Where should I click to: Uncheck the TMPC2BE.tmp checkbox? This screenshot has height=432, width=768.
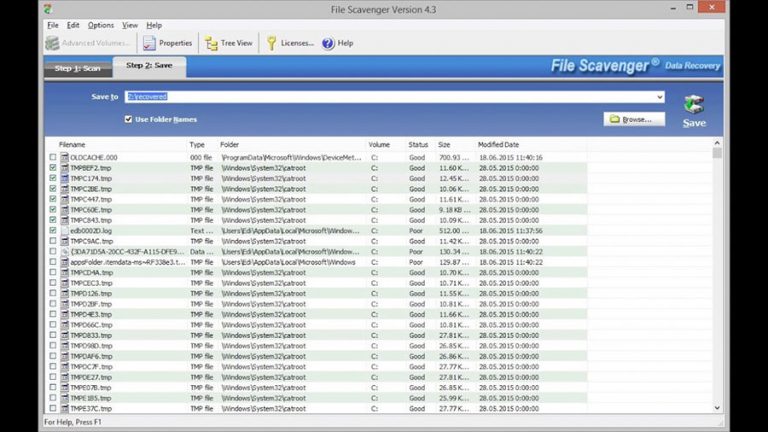point(52,189)
